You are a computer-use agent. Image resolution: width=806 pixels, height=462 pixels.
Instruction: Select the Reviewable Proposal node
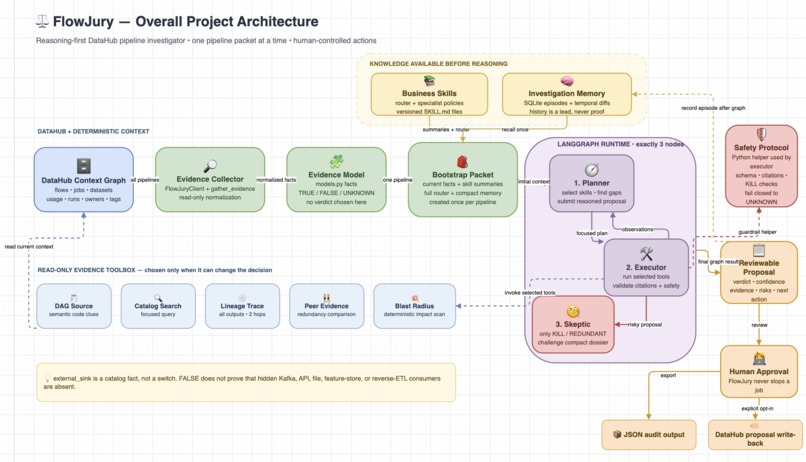759,272
